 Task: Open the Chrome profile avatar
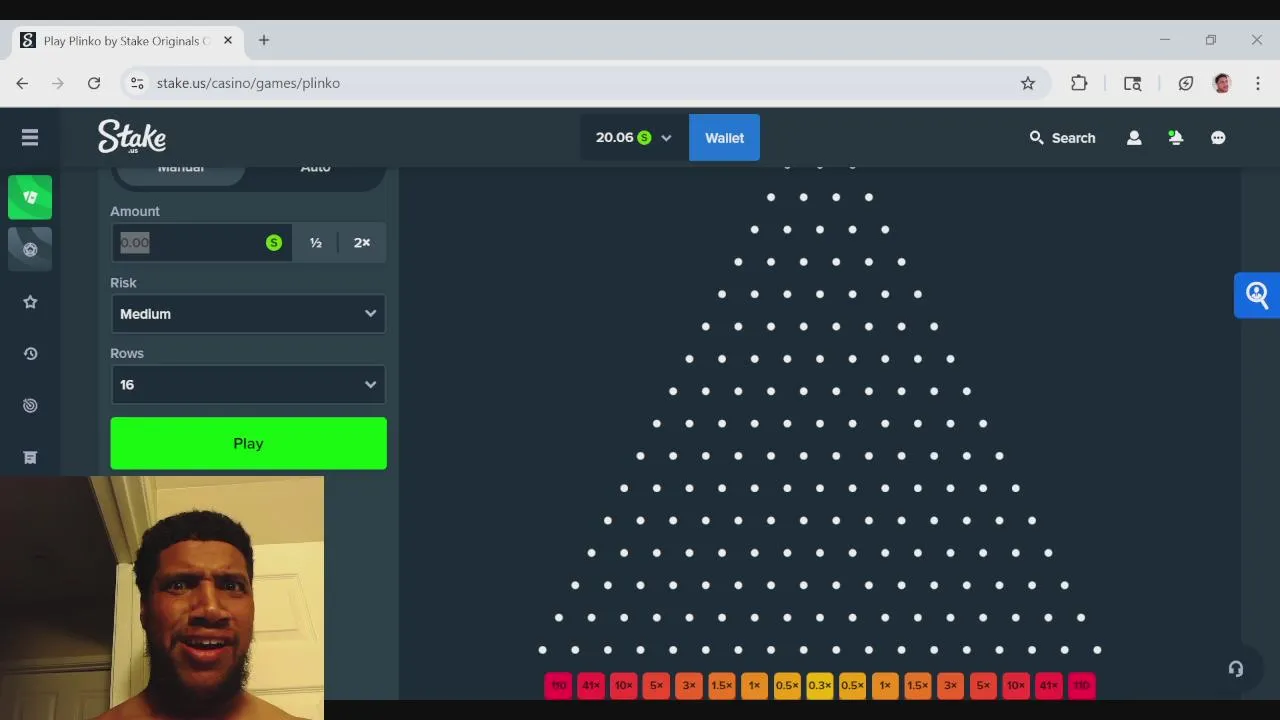(1222, 83)
